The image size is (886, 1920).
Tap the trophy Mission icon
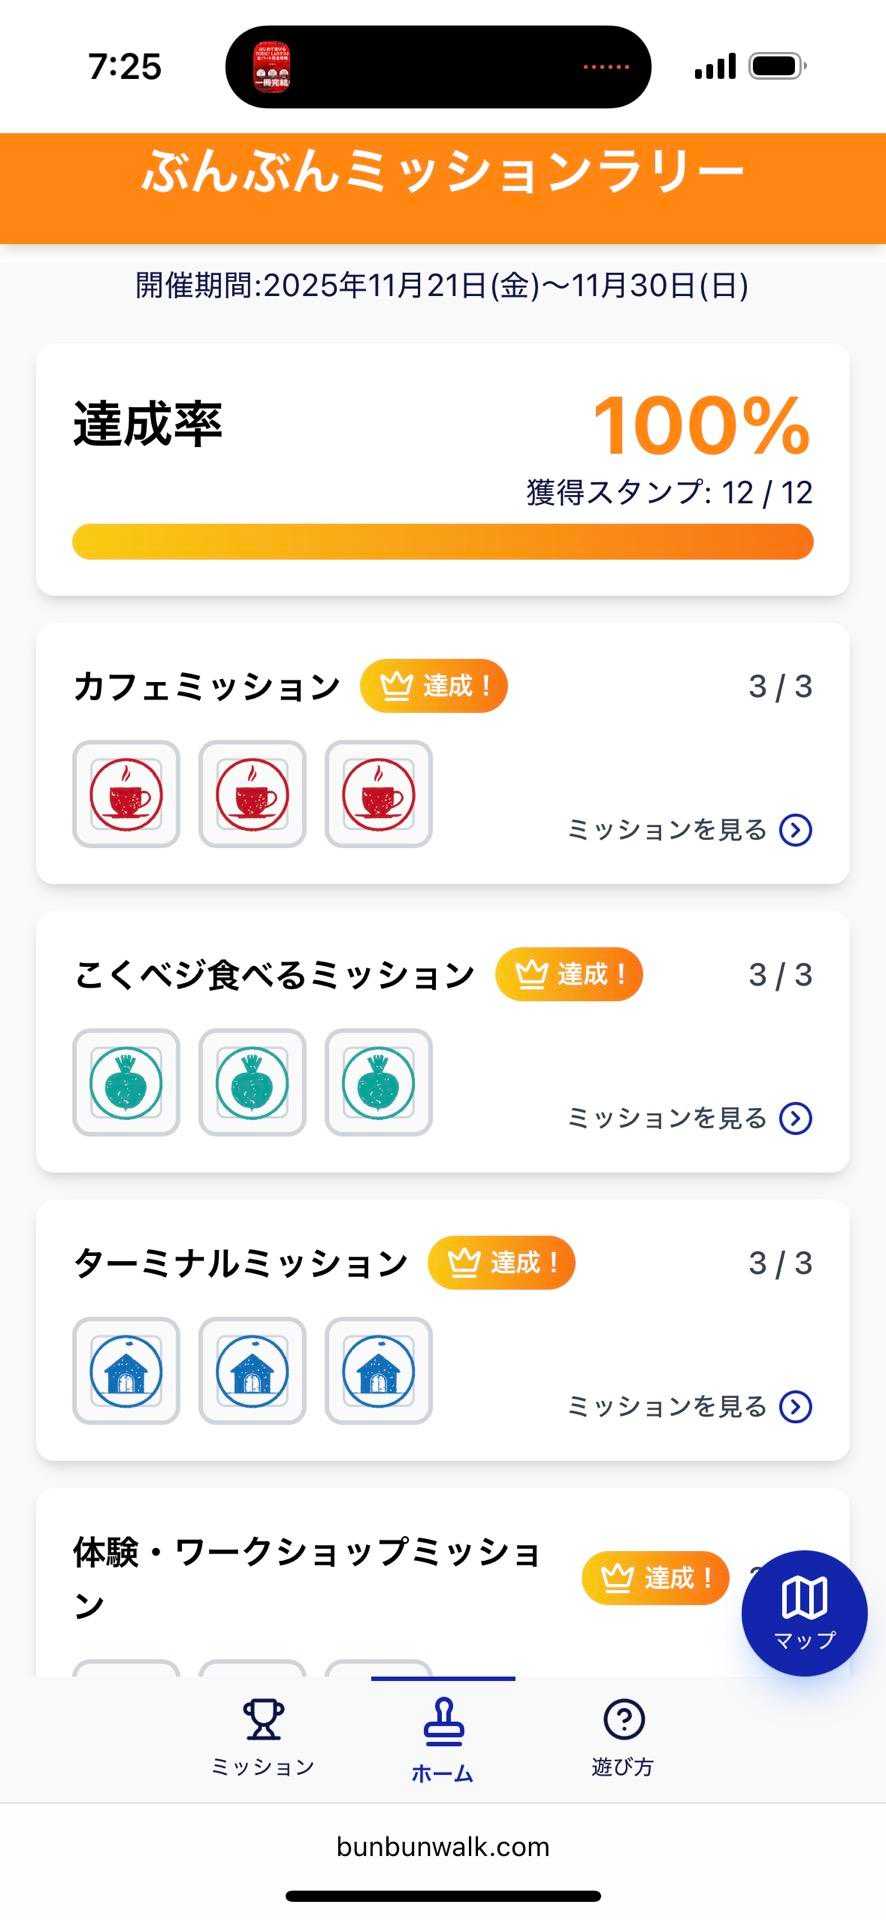point(263,1721)
